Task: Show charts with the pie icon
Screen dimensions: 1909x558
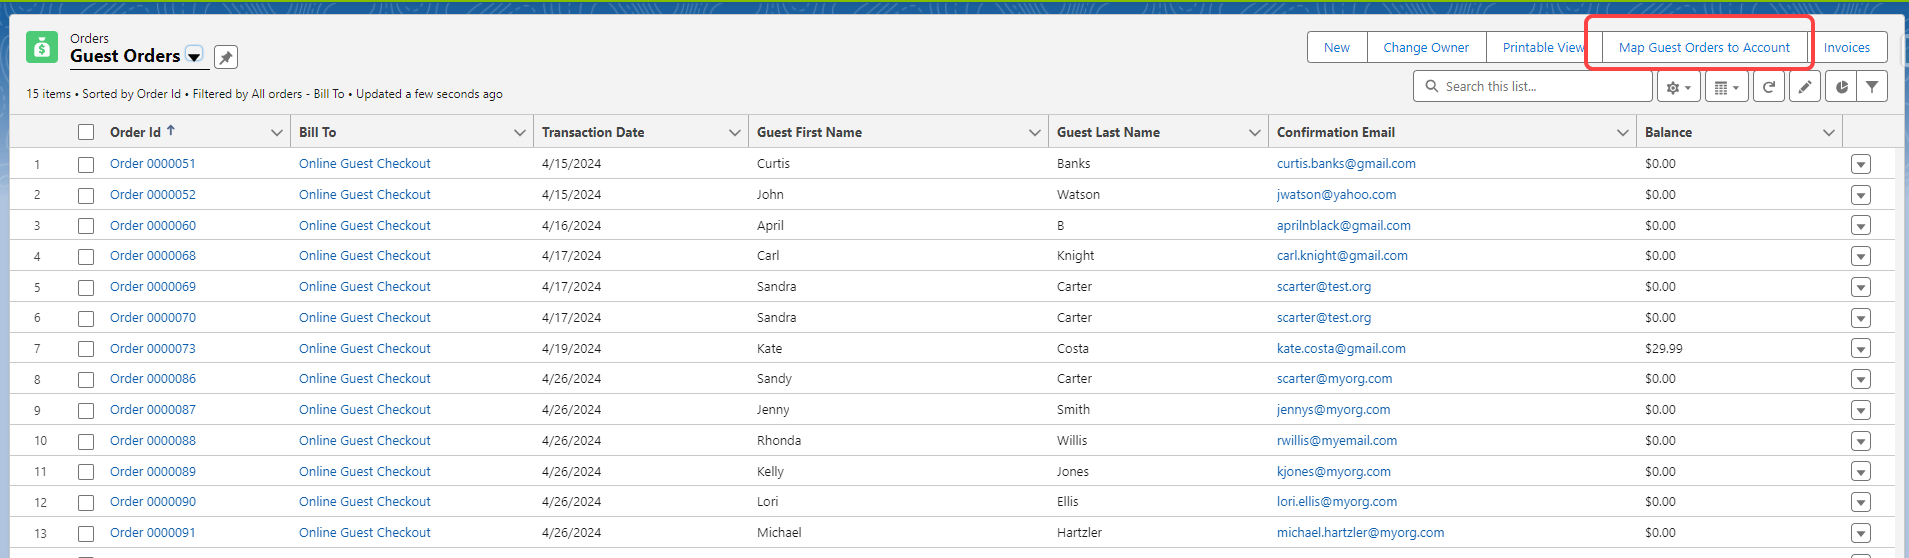Action: coord(1841,87)
